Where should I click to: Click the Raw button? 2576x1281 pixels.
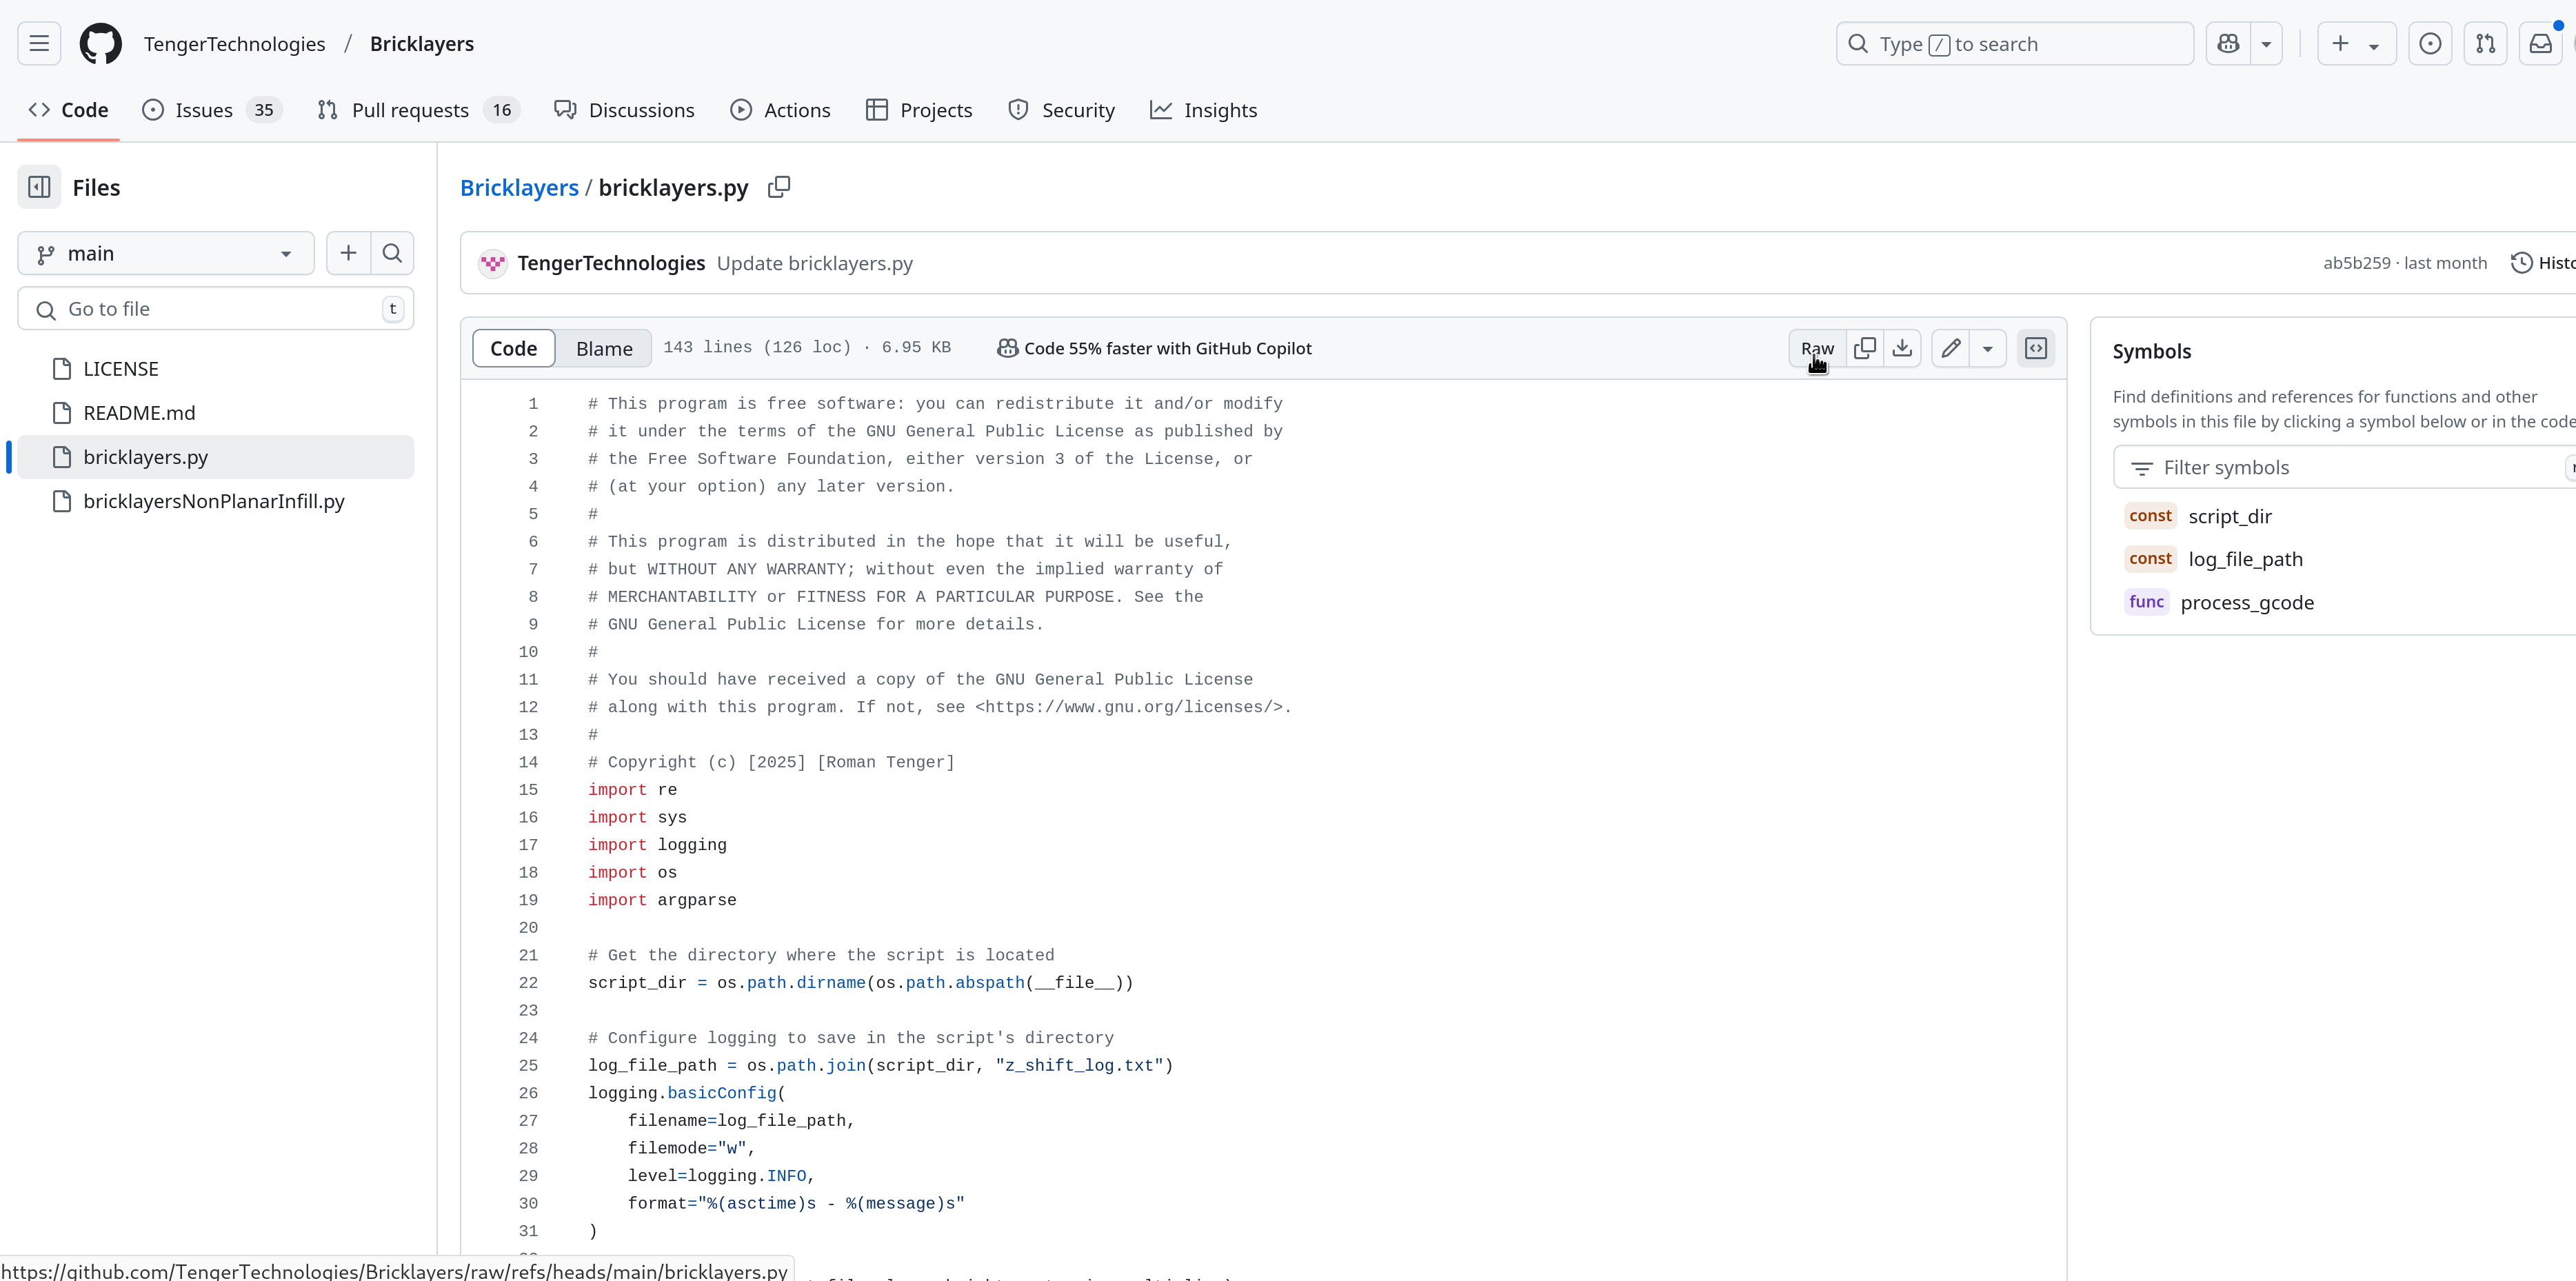(x=1817, y=348)
